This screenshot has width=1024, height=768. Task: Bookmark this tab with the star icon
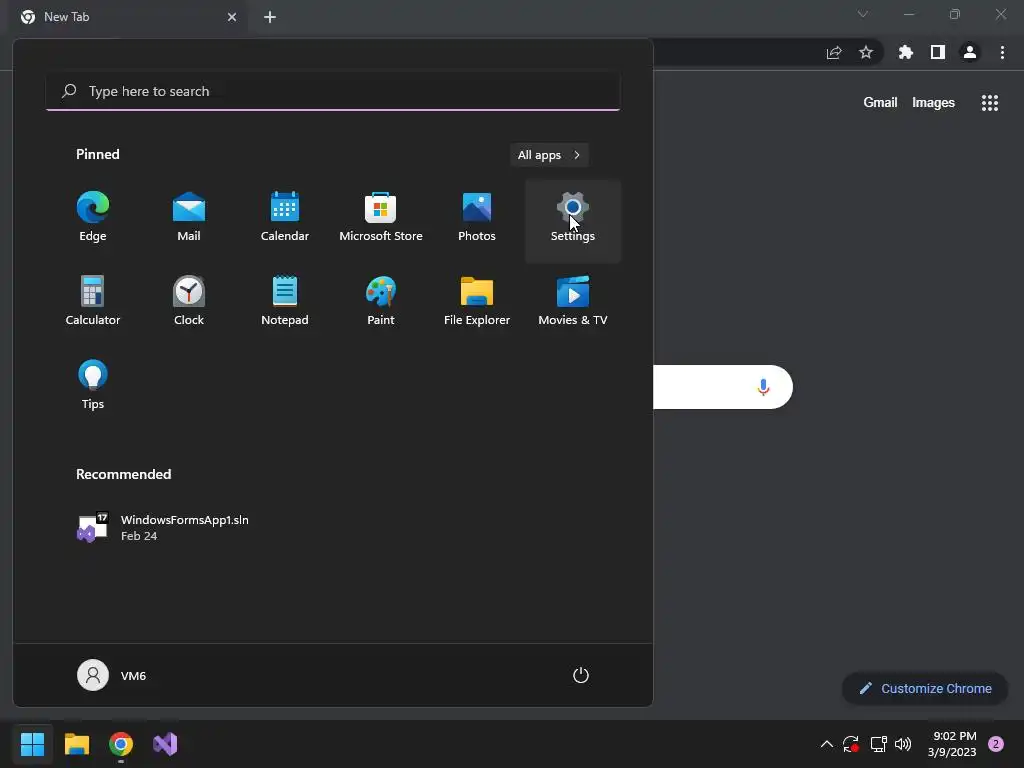click(866, 52)
